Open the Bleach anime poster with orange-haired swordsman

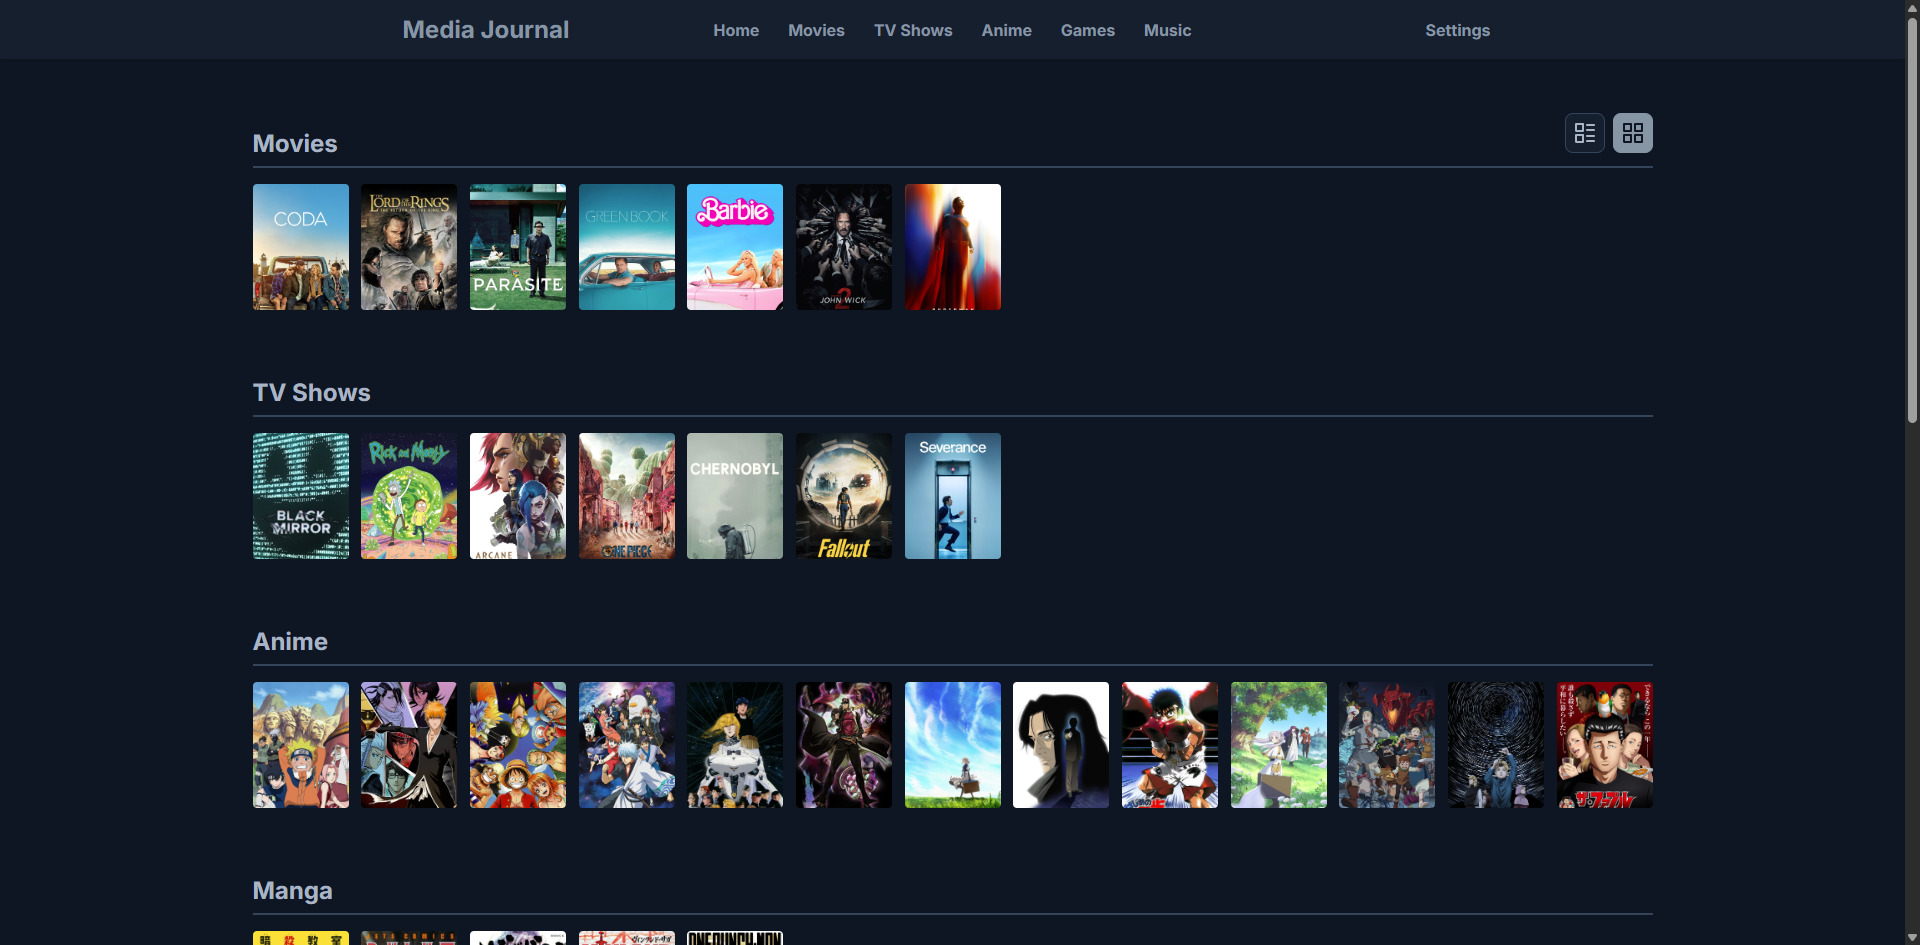(x=409, y=745)
